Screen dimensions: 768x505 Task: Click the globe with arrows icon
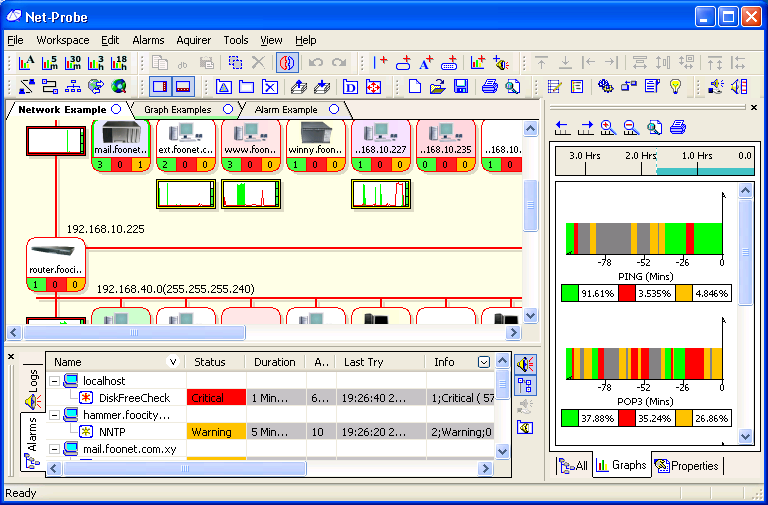(x=96, y=87)
